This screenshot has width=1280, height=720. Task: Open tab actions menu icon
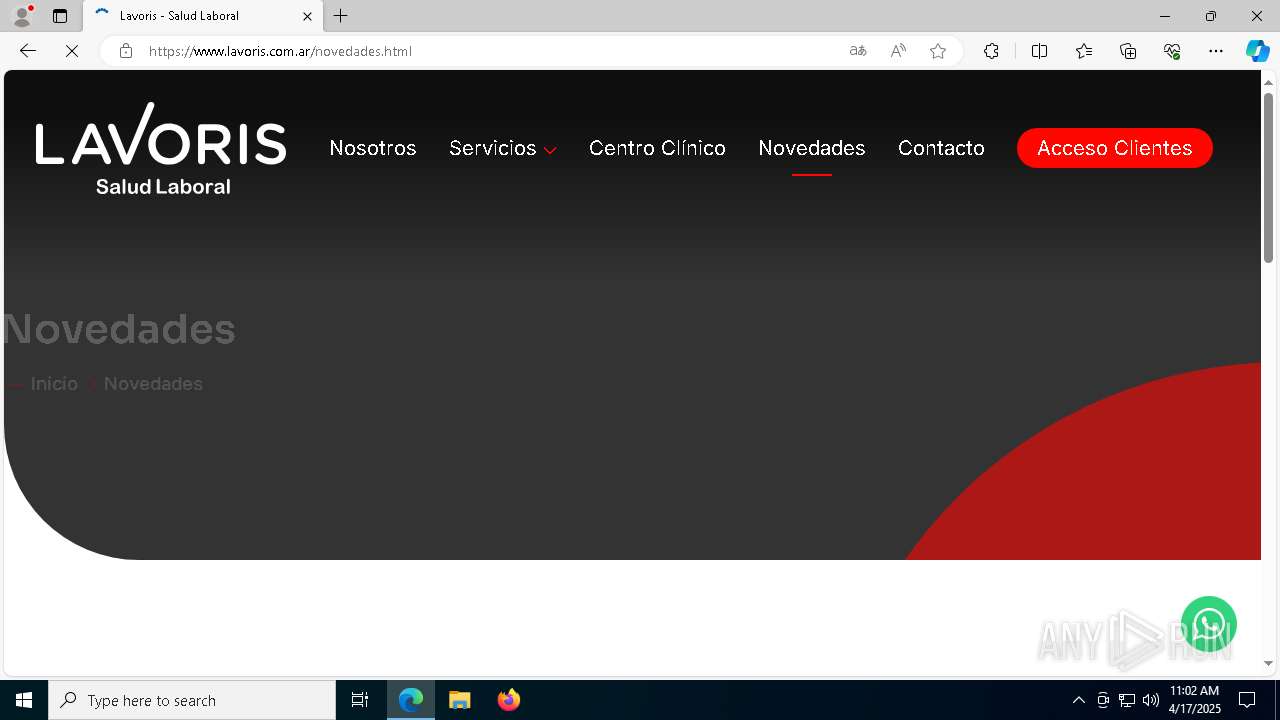pyautogui.click(x=60, y=16)
